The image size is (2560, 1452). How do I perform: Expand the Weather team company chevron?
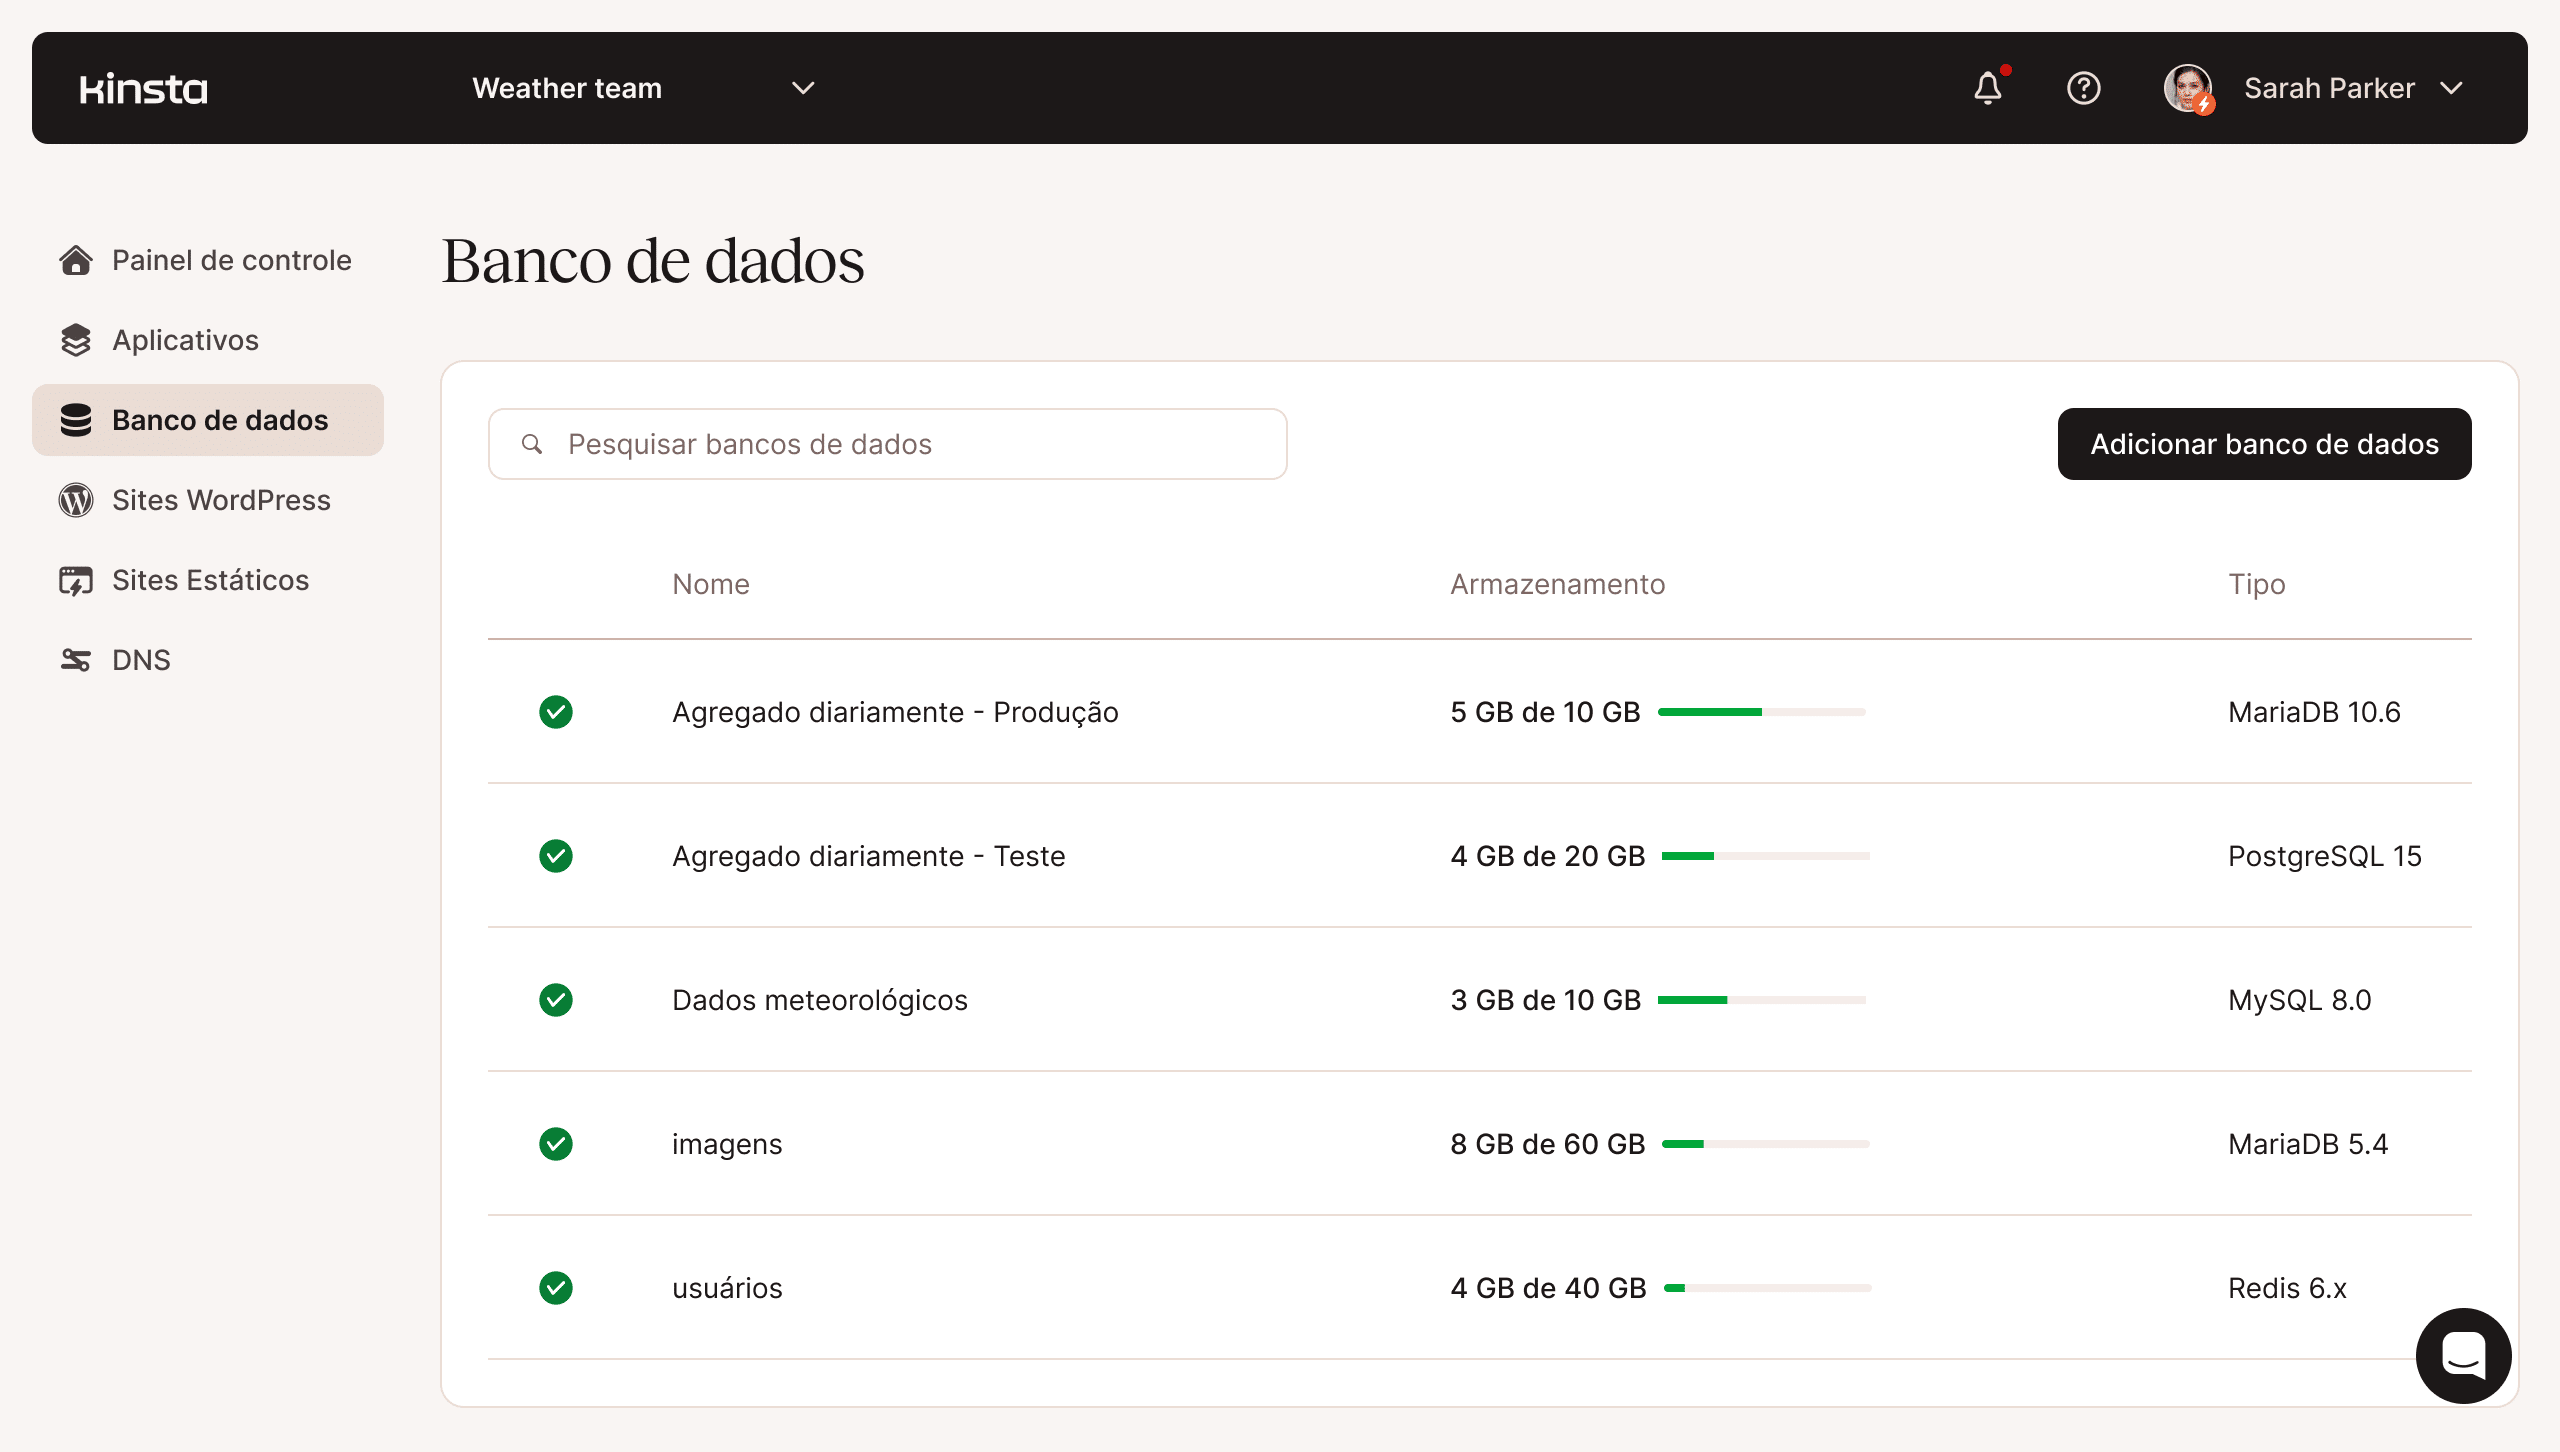point(803,88)
